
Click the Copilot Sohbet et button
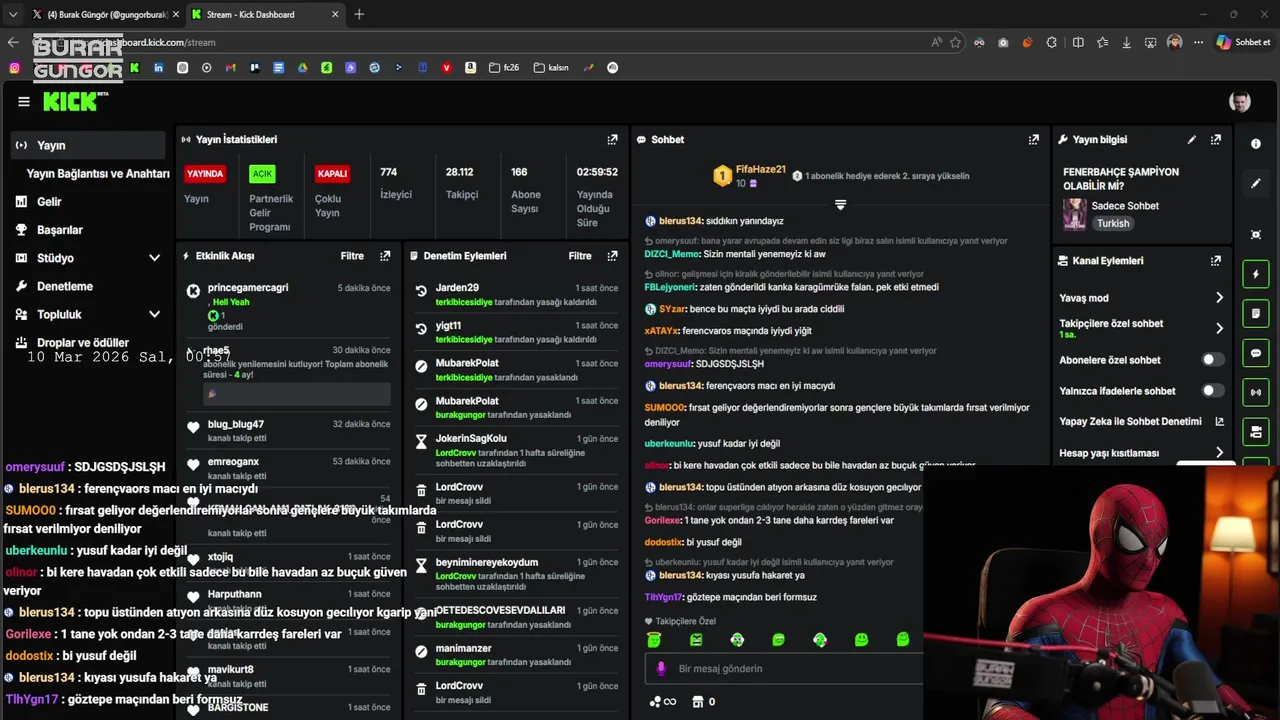click(x=1243, y=42)
